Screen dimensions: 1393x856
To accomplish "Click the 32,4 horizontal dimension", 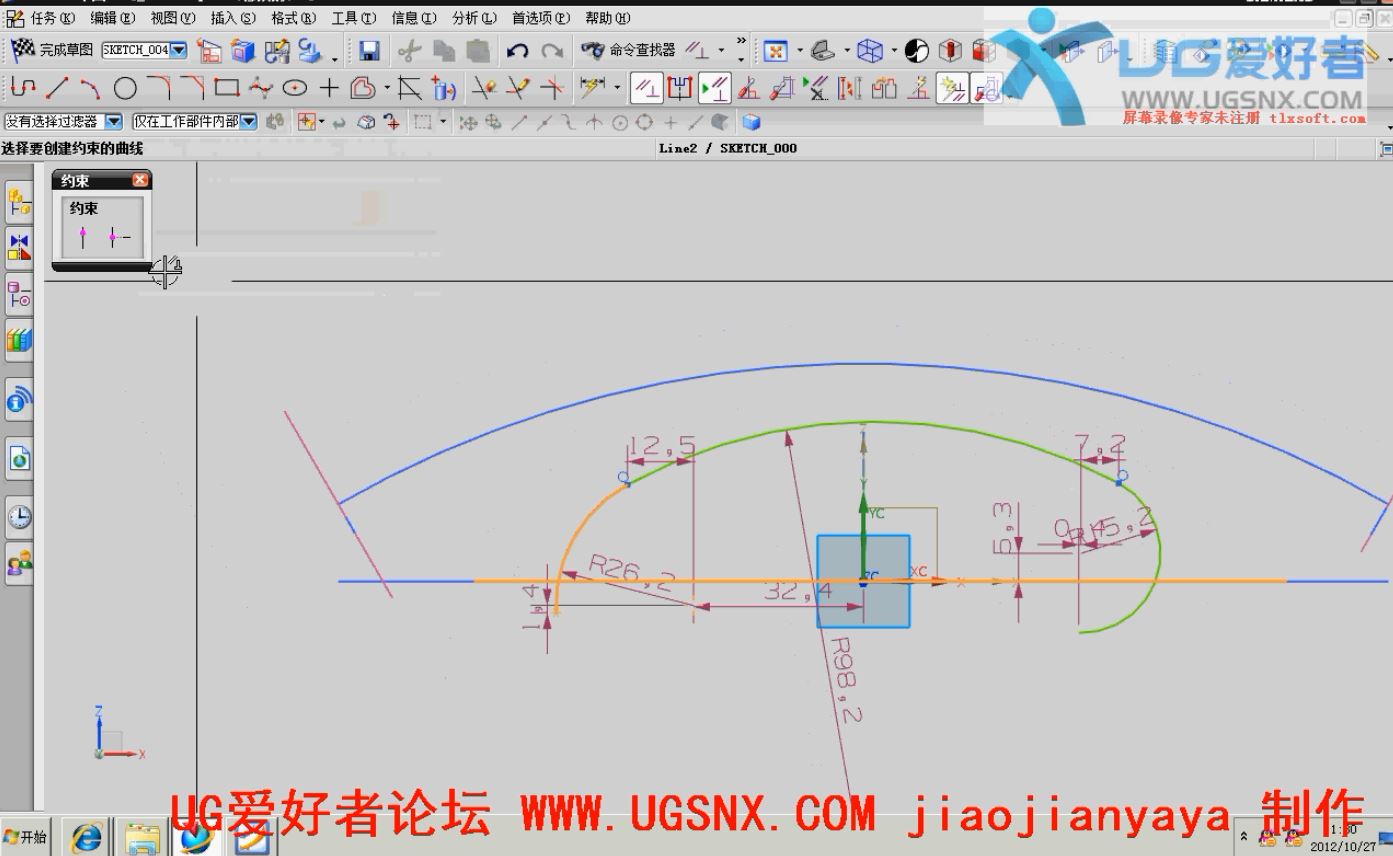I will click(x=797, y=591).
